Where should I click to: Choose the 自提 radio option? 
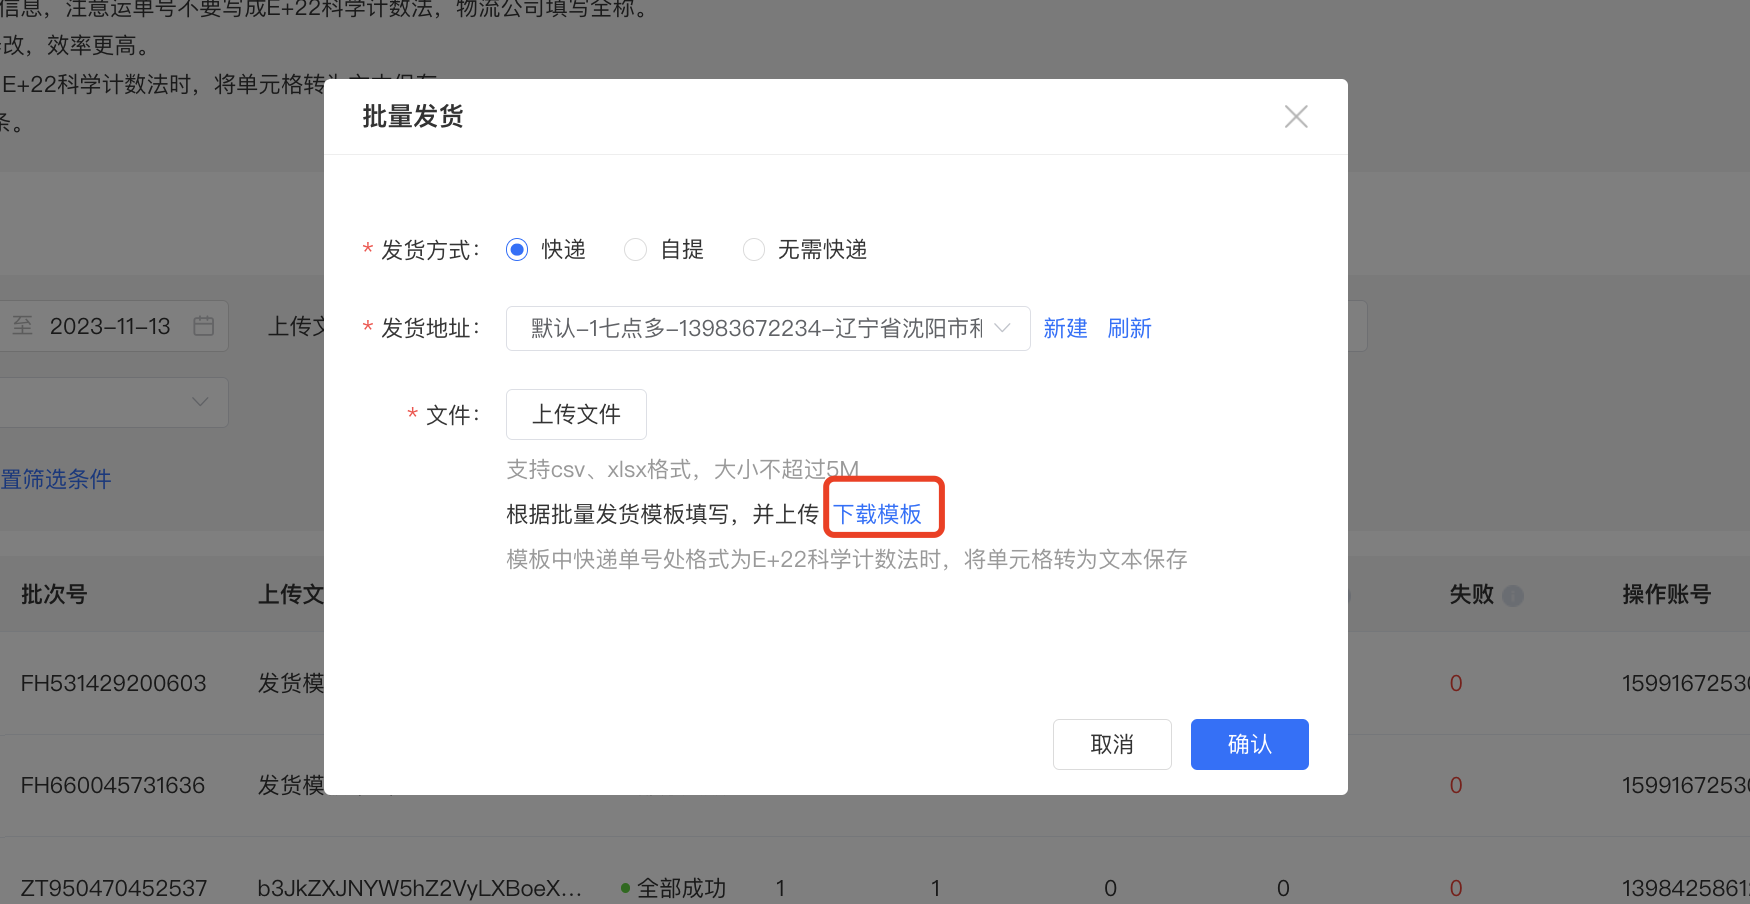tap(635, 250)
